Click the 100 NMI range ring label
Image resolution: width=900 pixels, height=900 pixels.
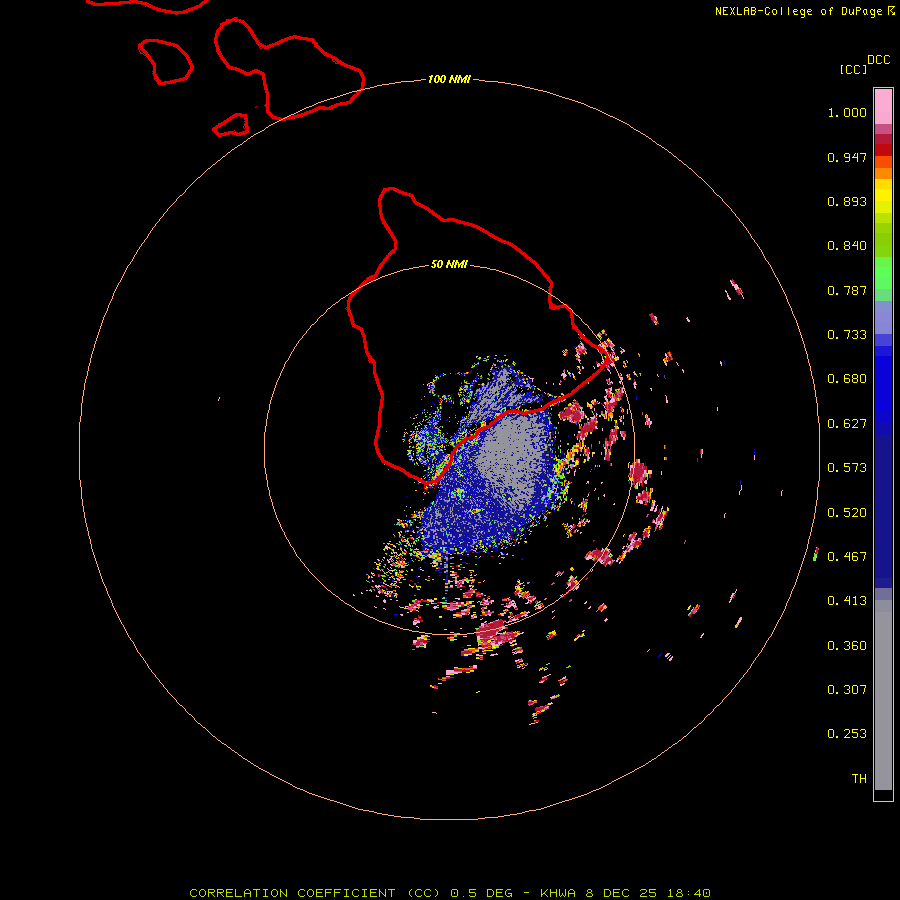pyautogui.click(x=449, y=79)
